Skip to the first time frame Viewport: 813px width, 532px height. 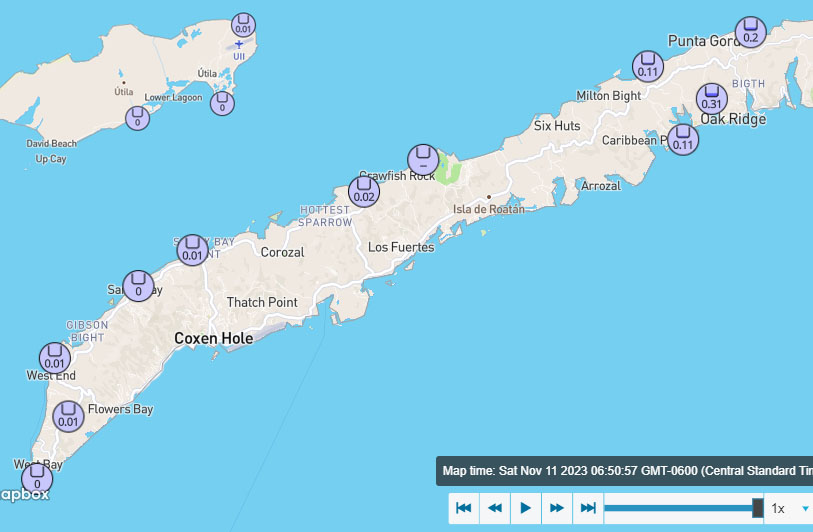pyautogui.click(x=463, y=508)
